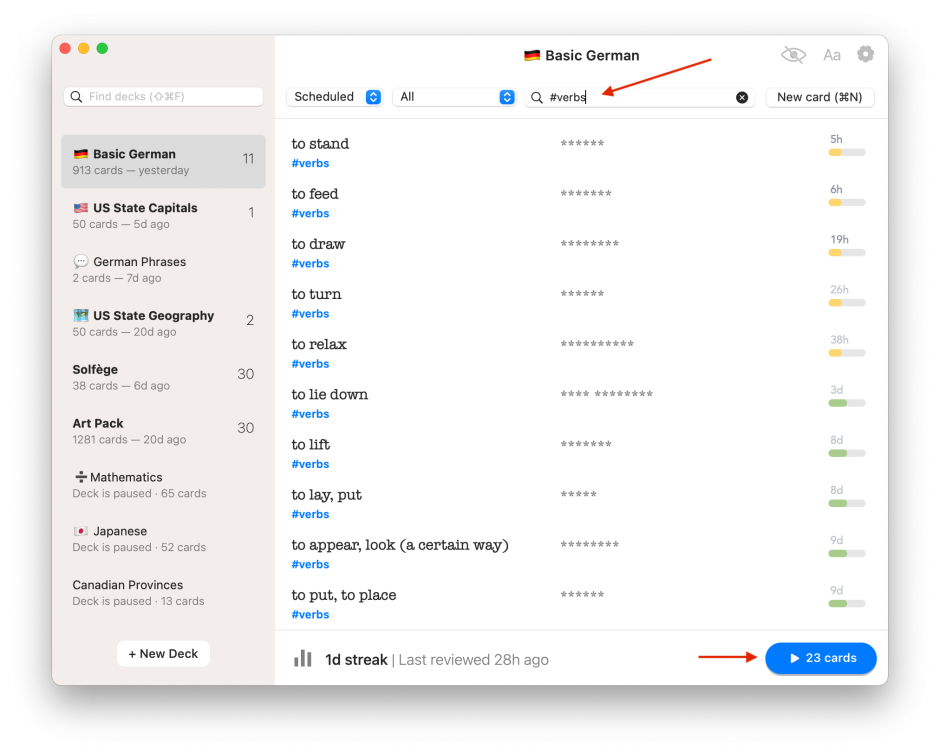Click the division sign icon of Mathematics
This screenshot has width=940, height=754.
(x=81, y=477)
